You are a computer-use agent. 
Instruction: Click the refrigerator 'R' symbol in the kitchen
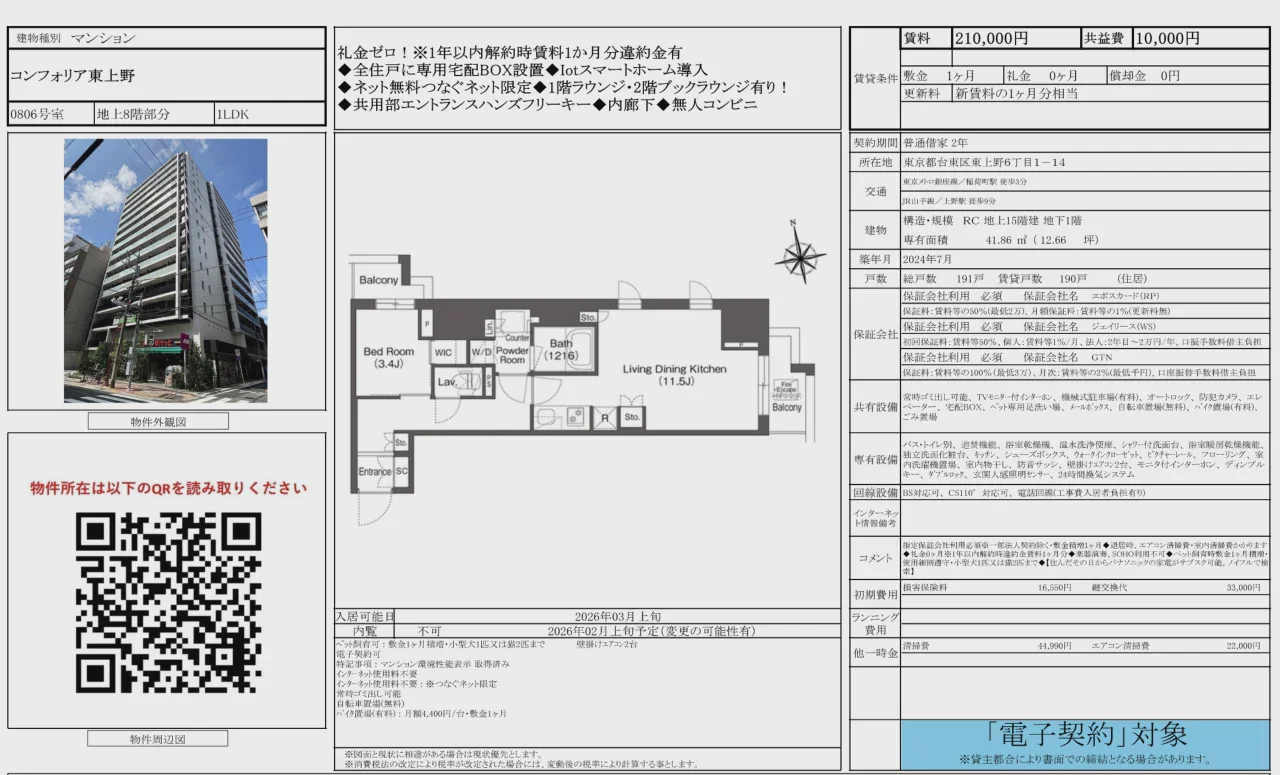click(603, 418)
